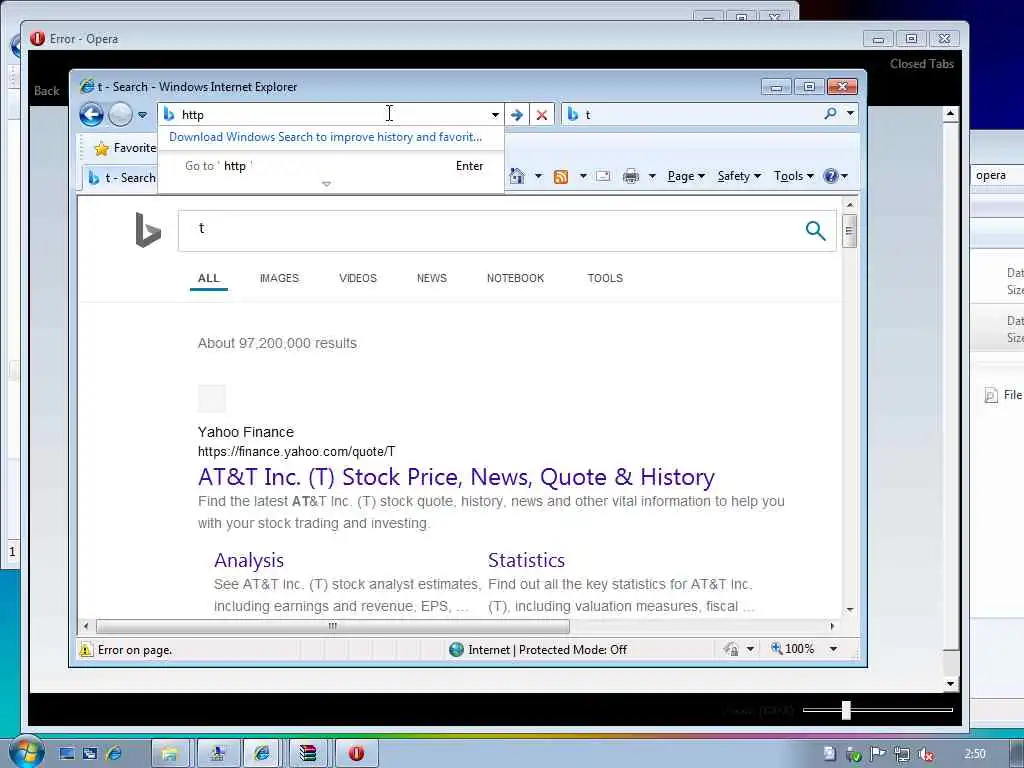Expand the autocomplete list chevron
Screen dimensions: 1024x768
point(327,184)
